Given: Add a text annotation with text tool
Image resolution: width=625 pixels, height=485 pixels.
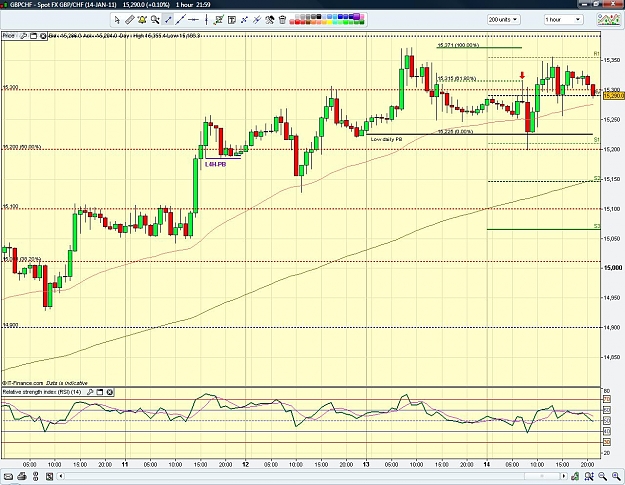Looking at the screenshot, I should click(x=232, y=20).
